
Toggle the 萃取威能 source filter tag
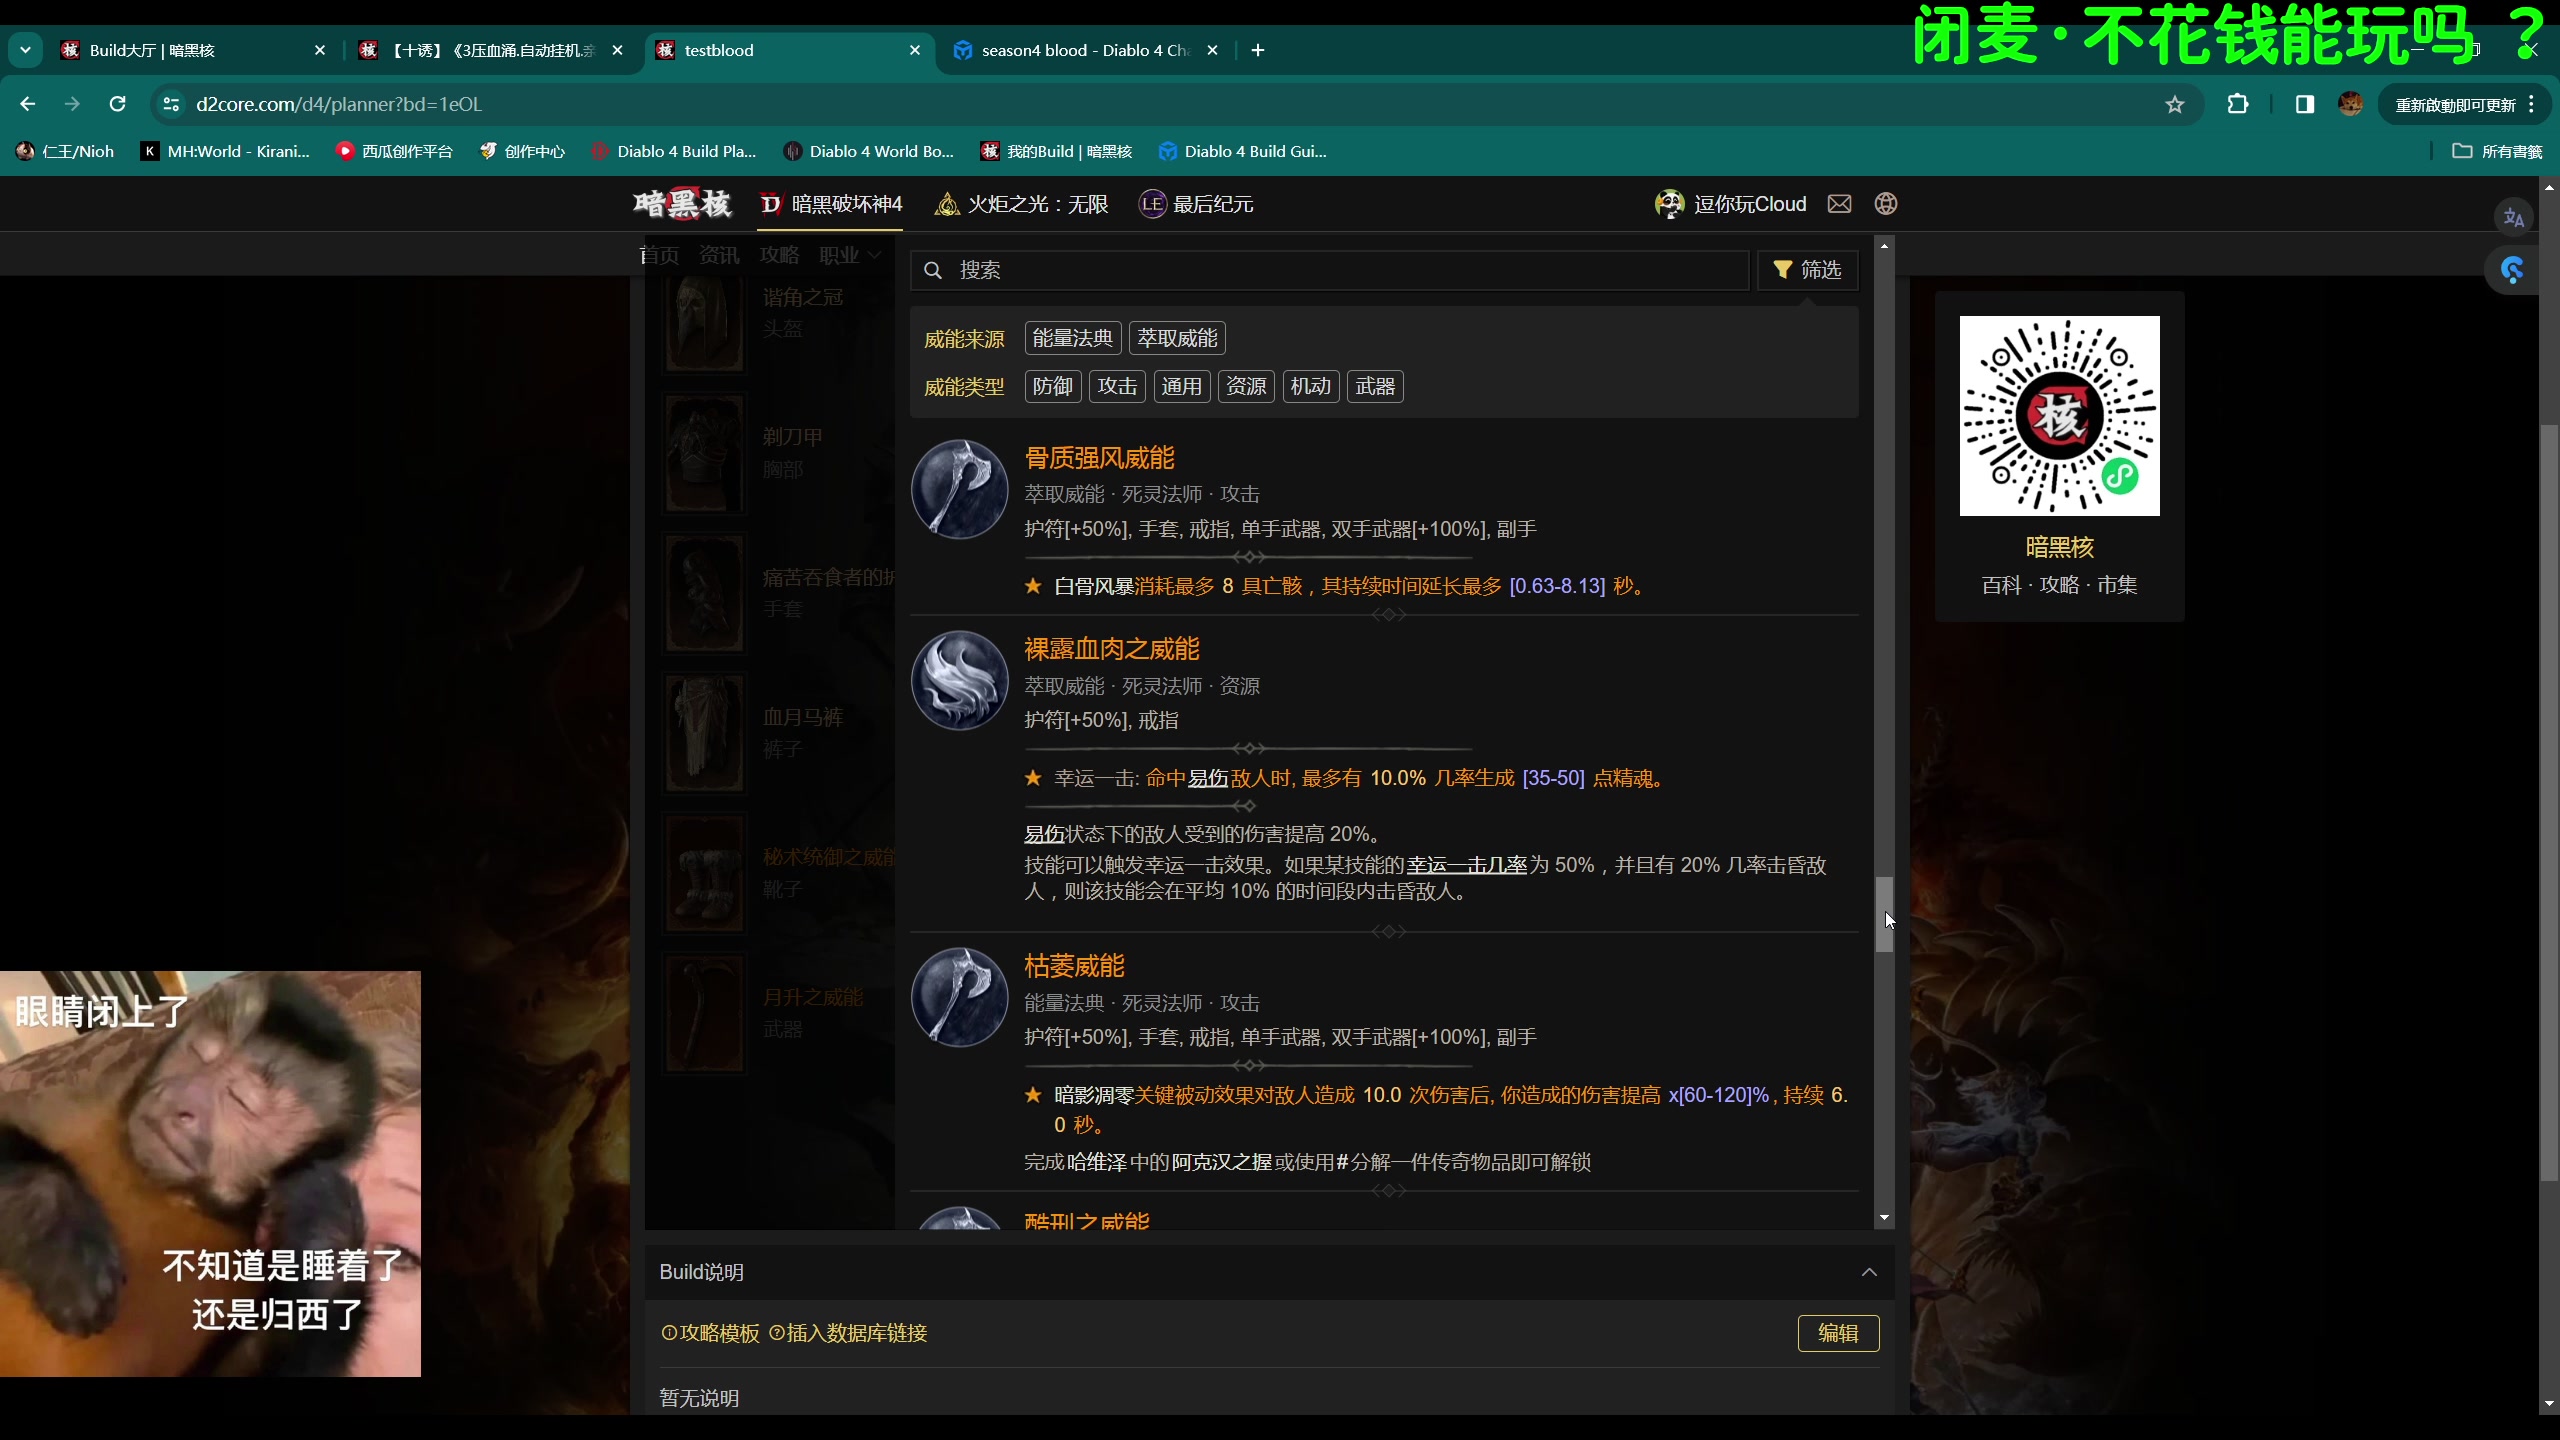pyautogui.click(x=1177, y=338)
